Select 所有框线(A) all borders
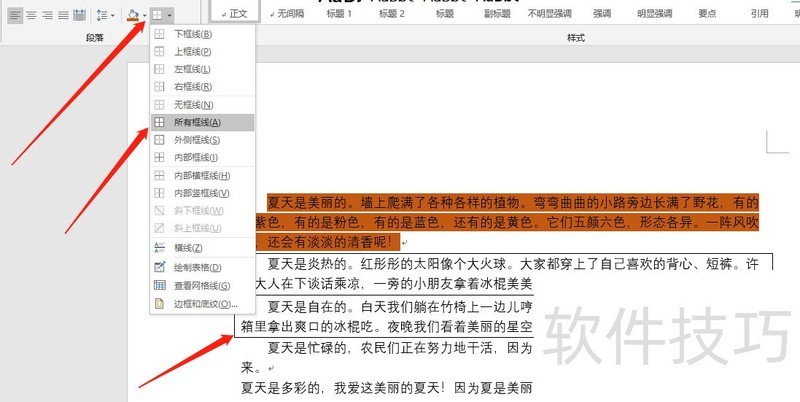800x402 pixels. click(203, 122)
